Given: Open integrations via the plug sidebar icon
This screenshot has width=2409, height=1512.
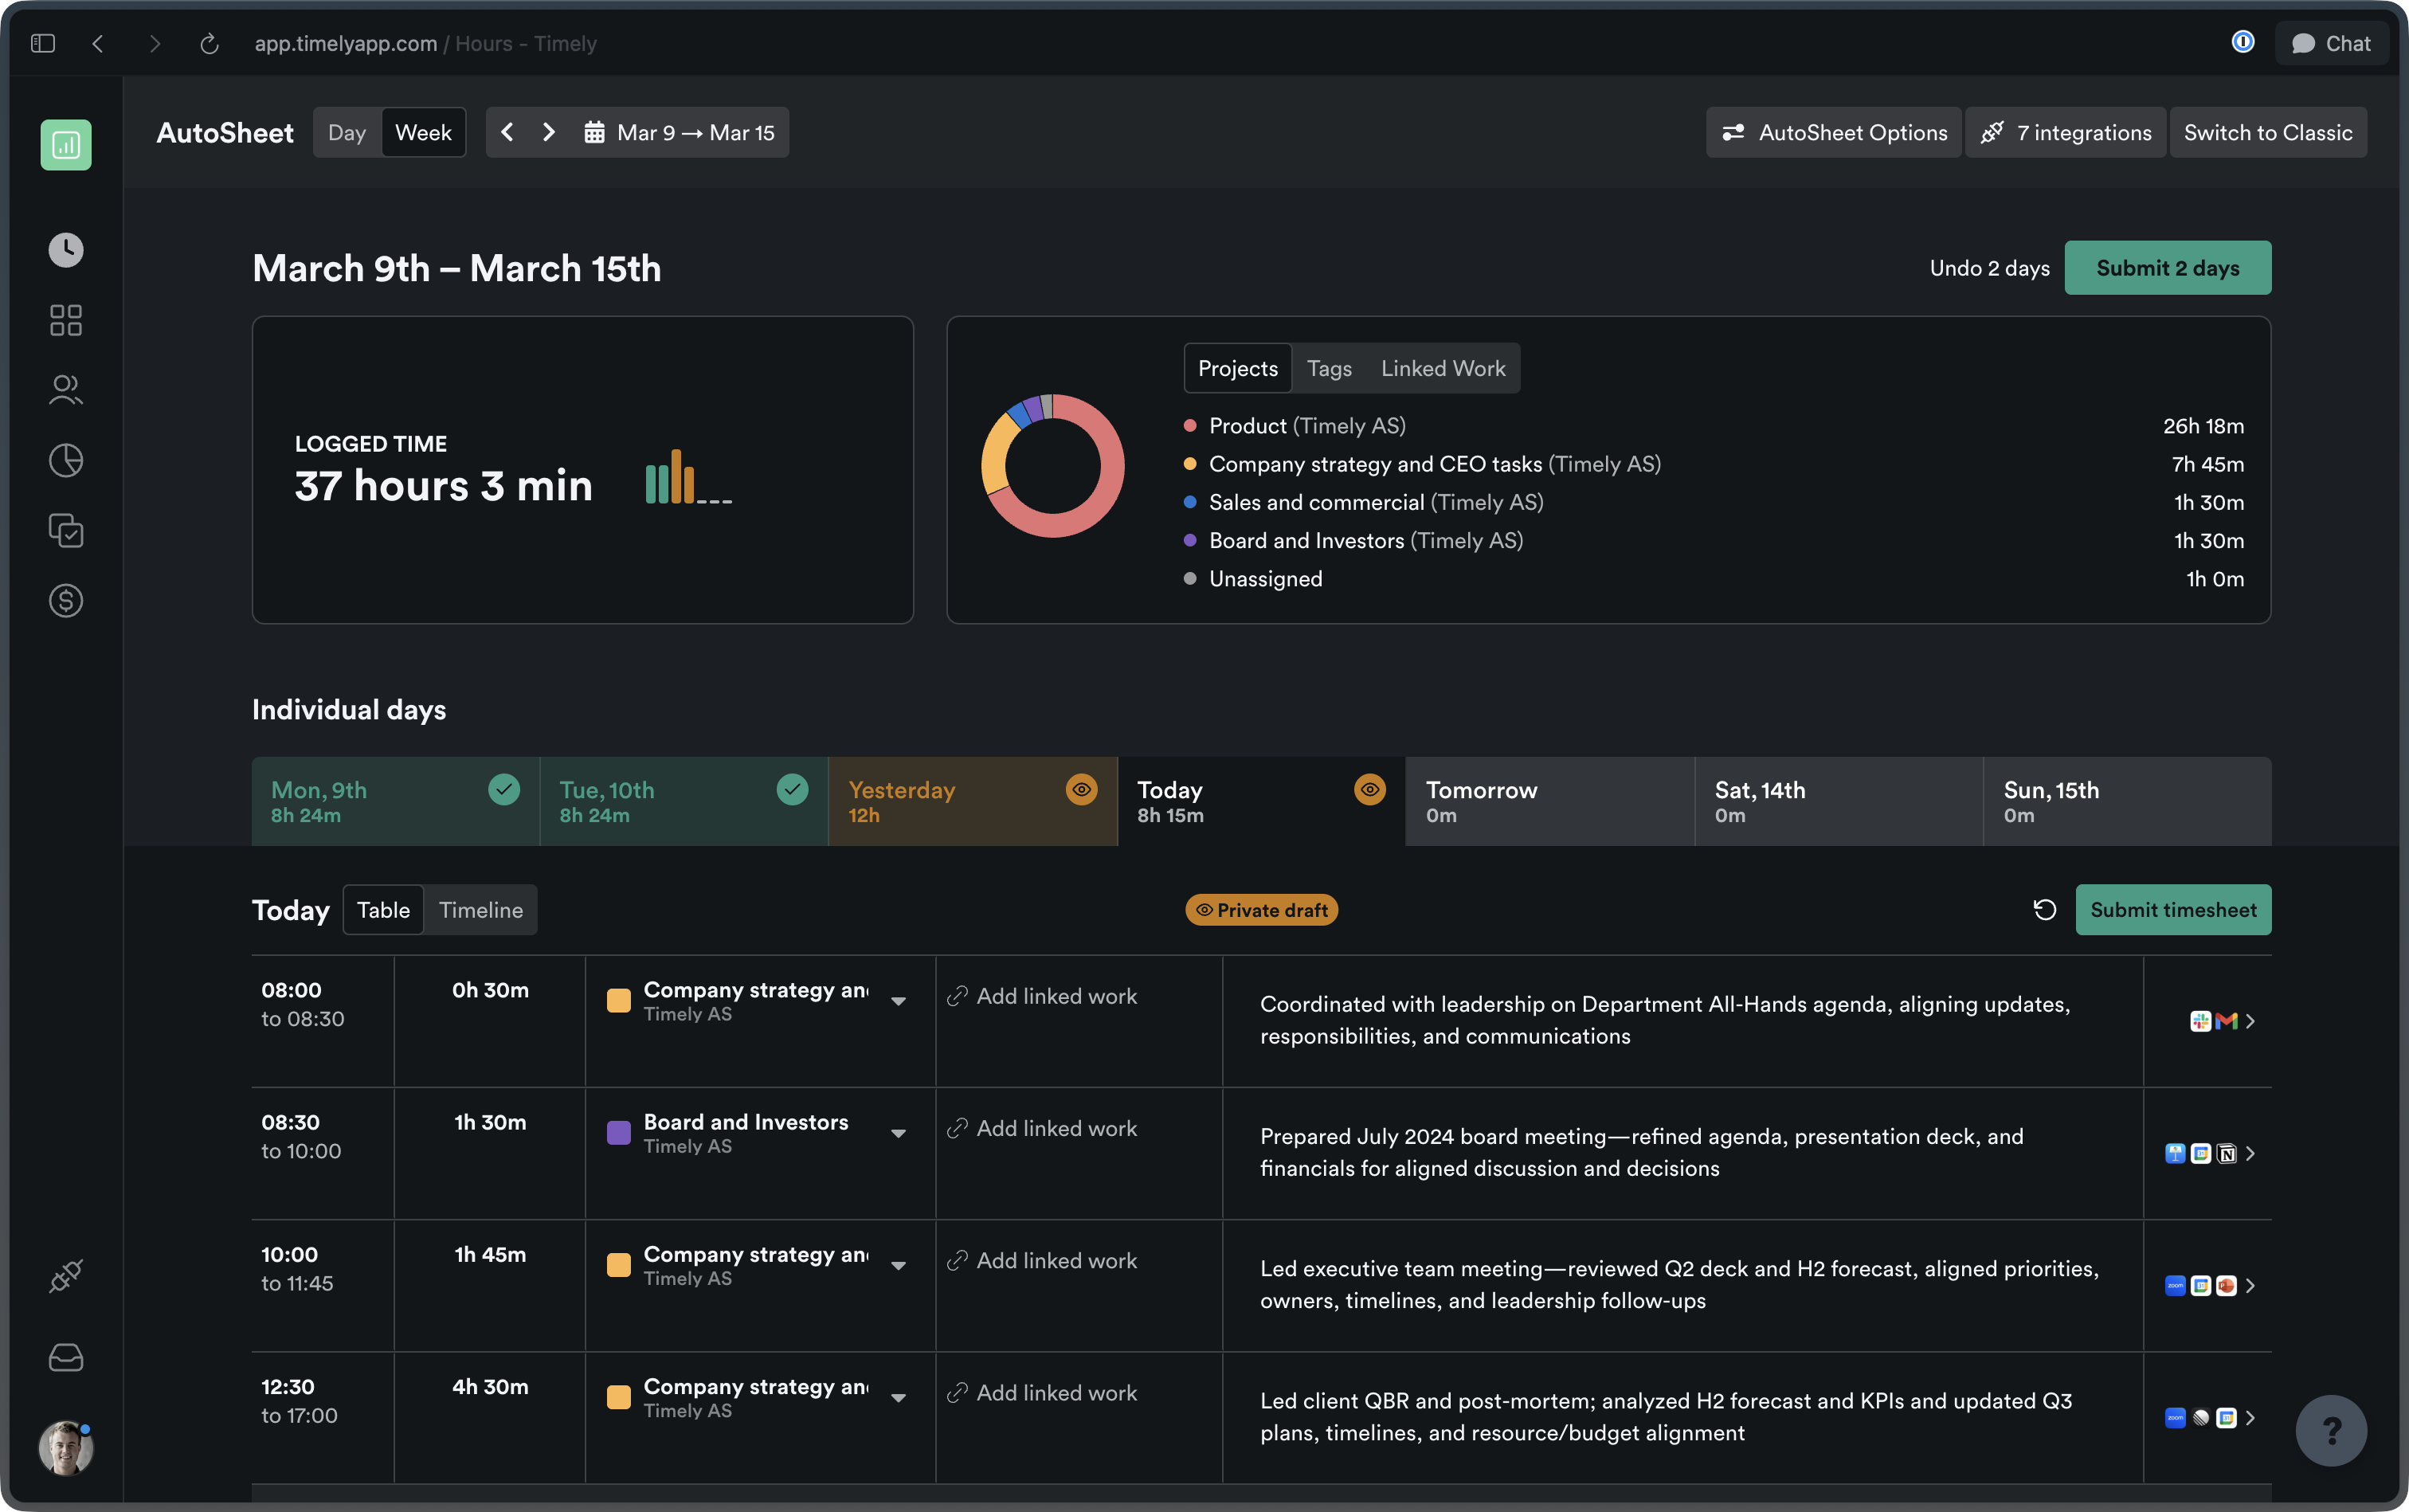Looking at the screenshot, I should (x=65, y=1275).
